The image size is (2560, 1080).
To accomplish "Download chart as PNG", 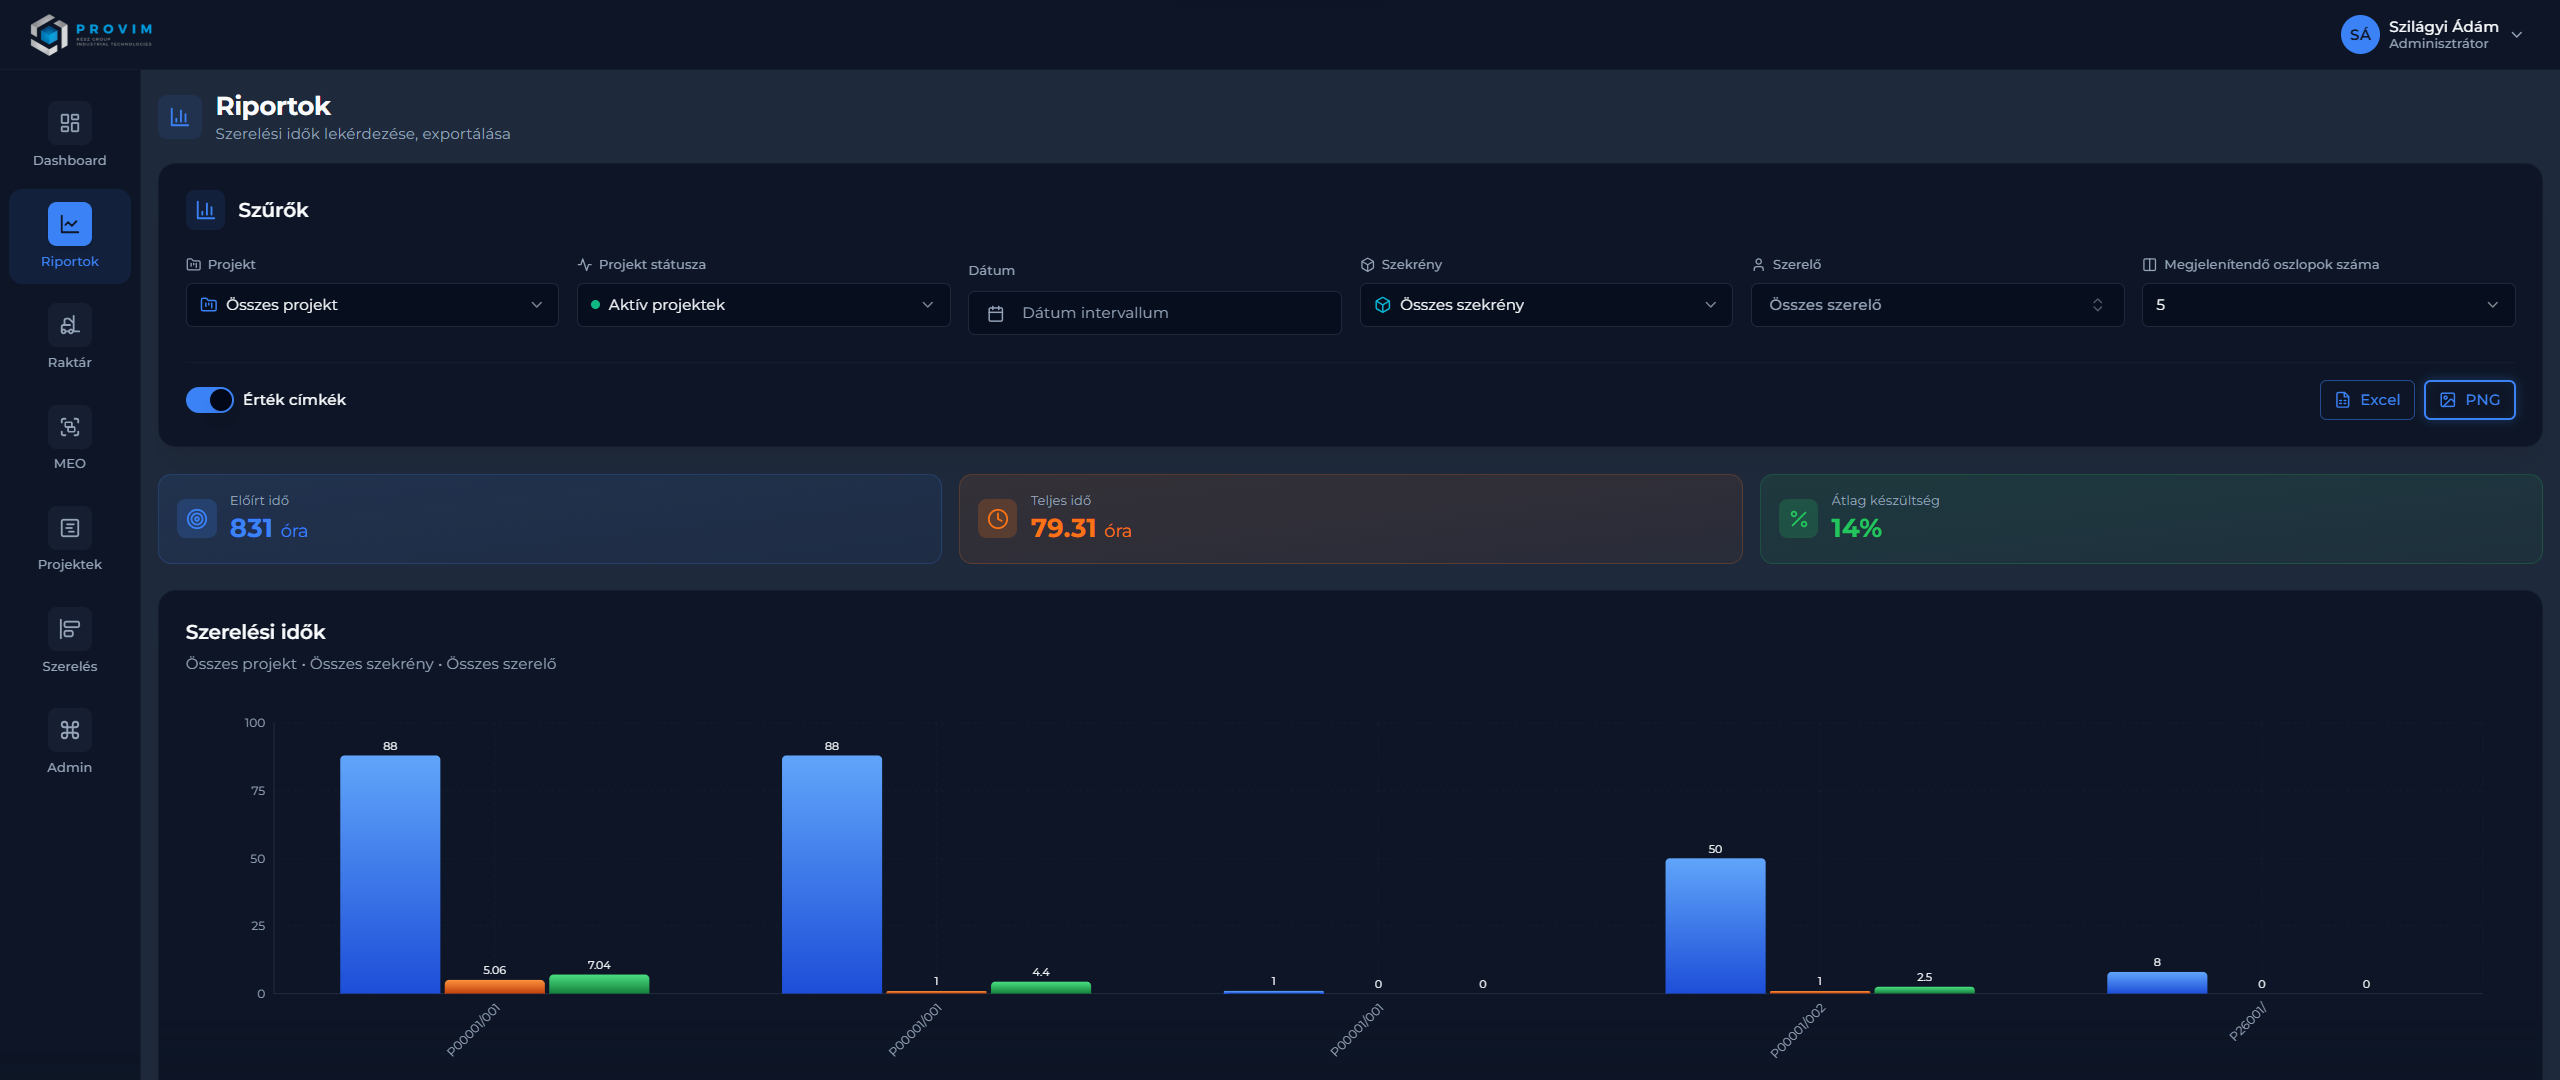I will tap(2469, 399).
